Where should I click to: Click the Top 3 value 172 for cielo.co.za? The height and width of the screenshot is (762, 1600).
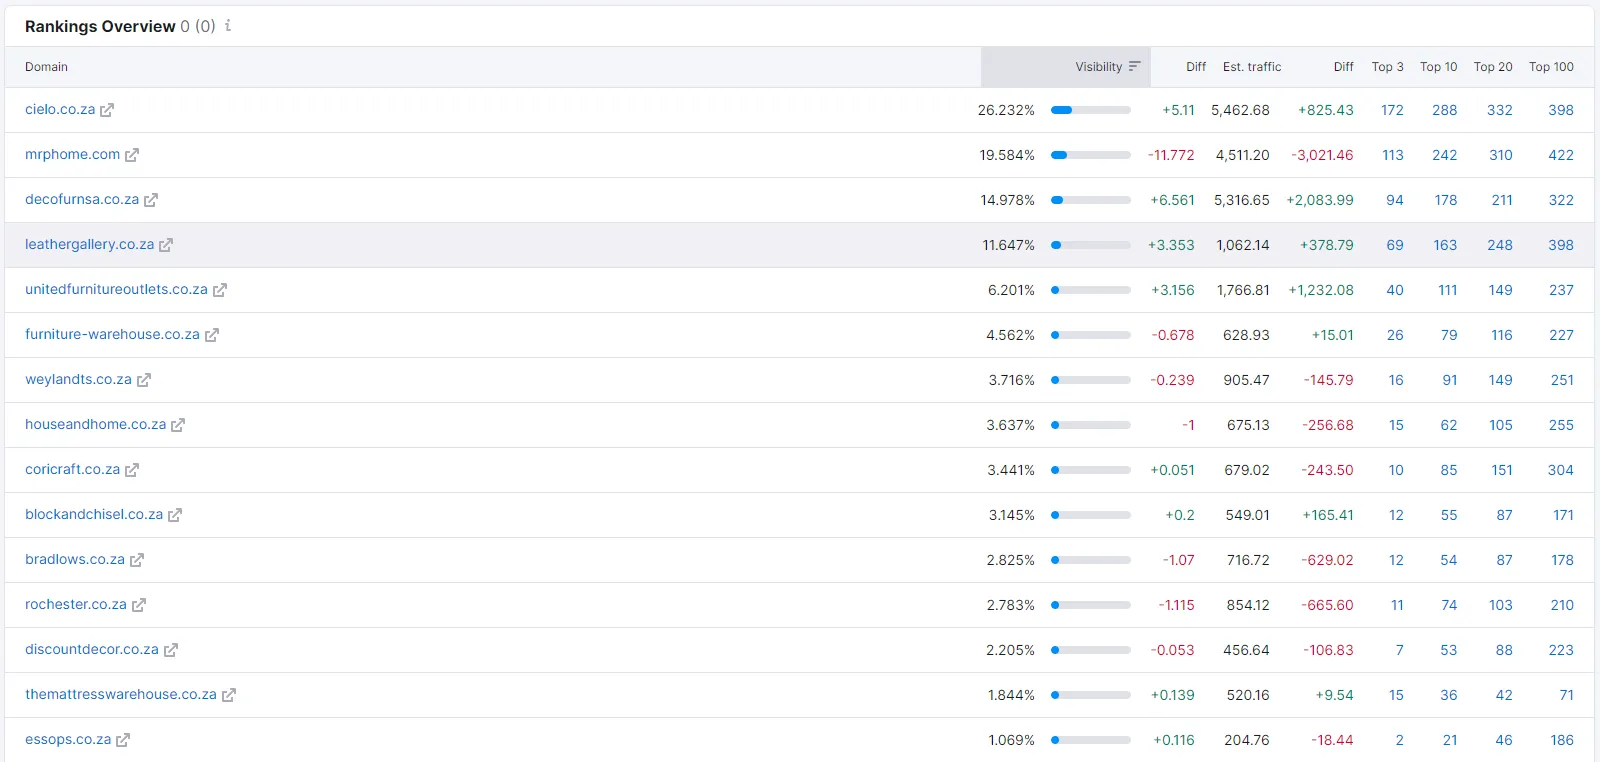pyautogui.click(x=1392, y=110)
